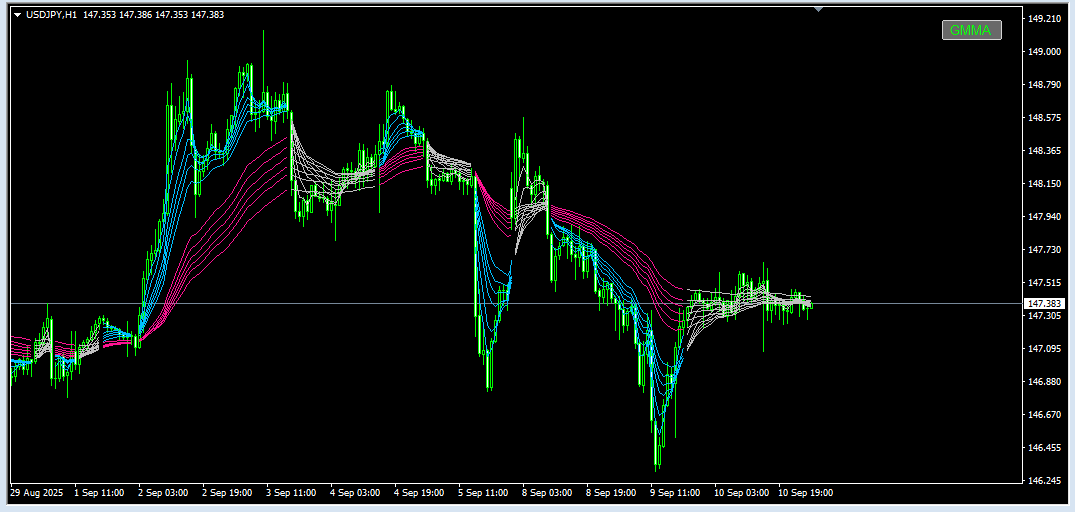Open the chart menu arrow beside USDJPY,H1

pos(17,14)
